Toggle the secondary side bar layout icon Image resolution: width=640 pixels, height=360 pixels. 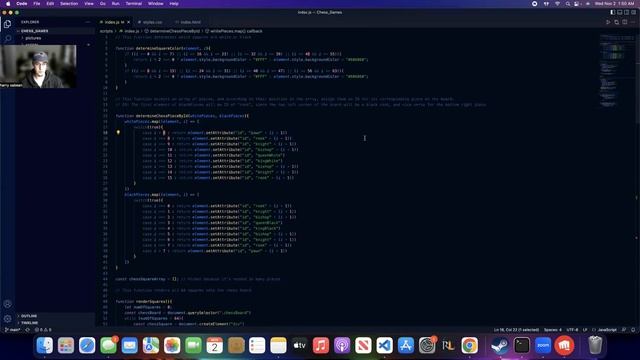[627, 12]
